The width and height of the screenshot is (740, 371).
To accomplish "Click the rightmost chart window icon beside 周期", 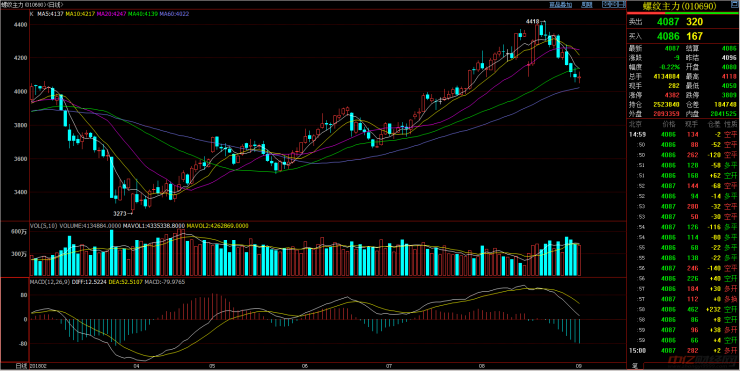I will (622, 4).
